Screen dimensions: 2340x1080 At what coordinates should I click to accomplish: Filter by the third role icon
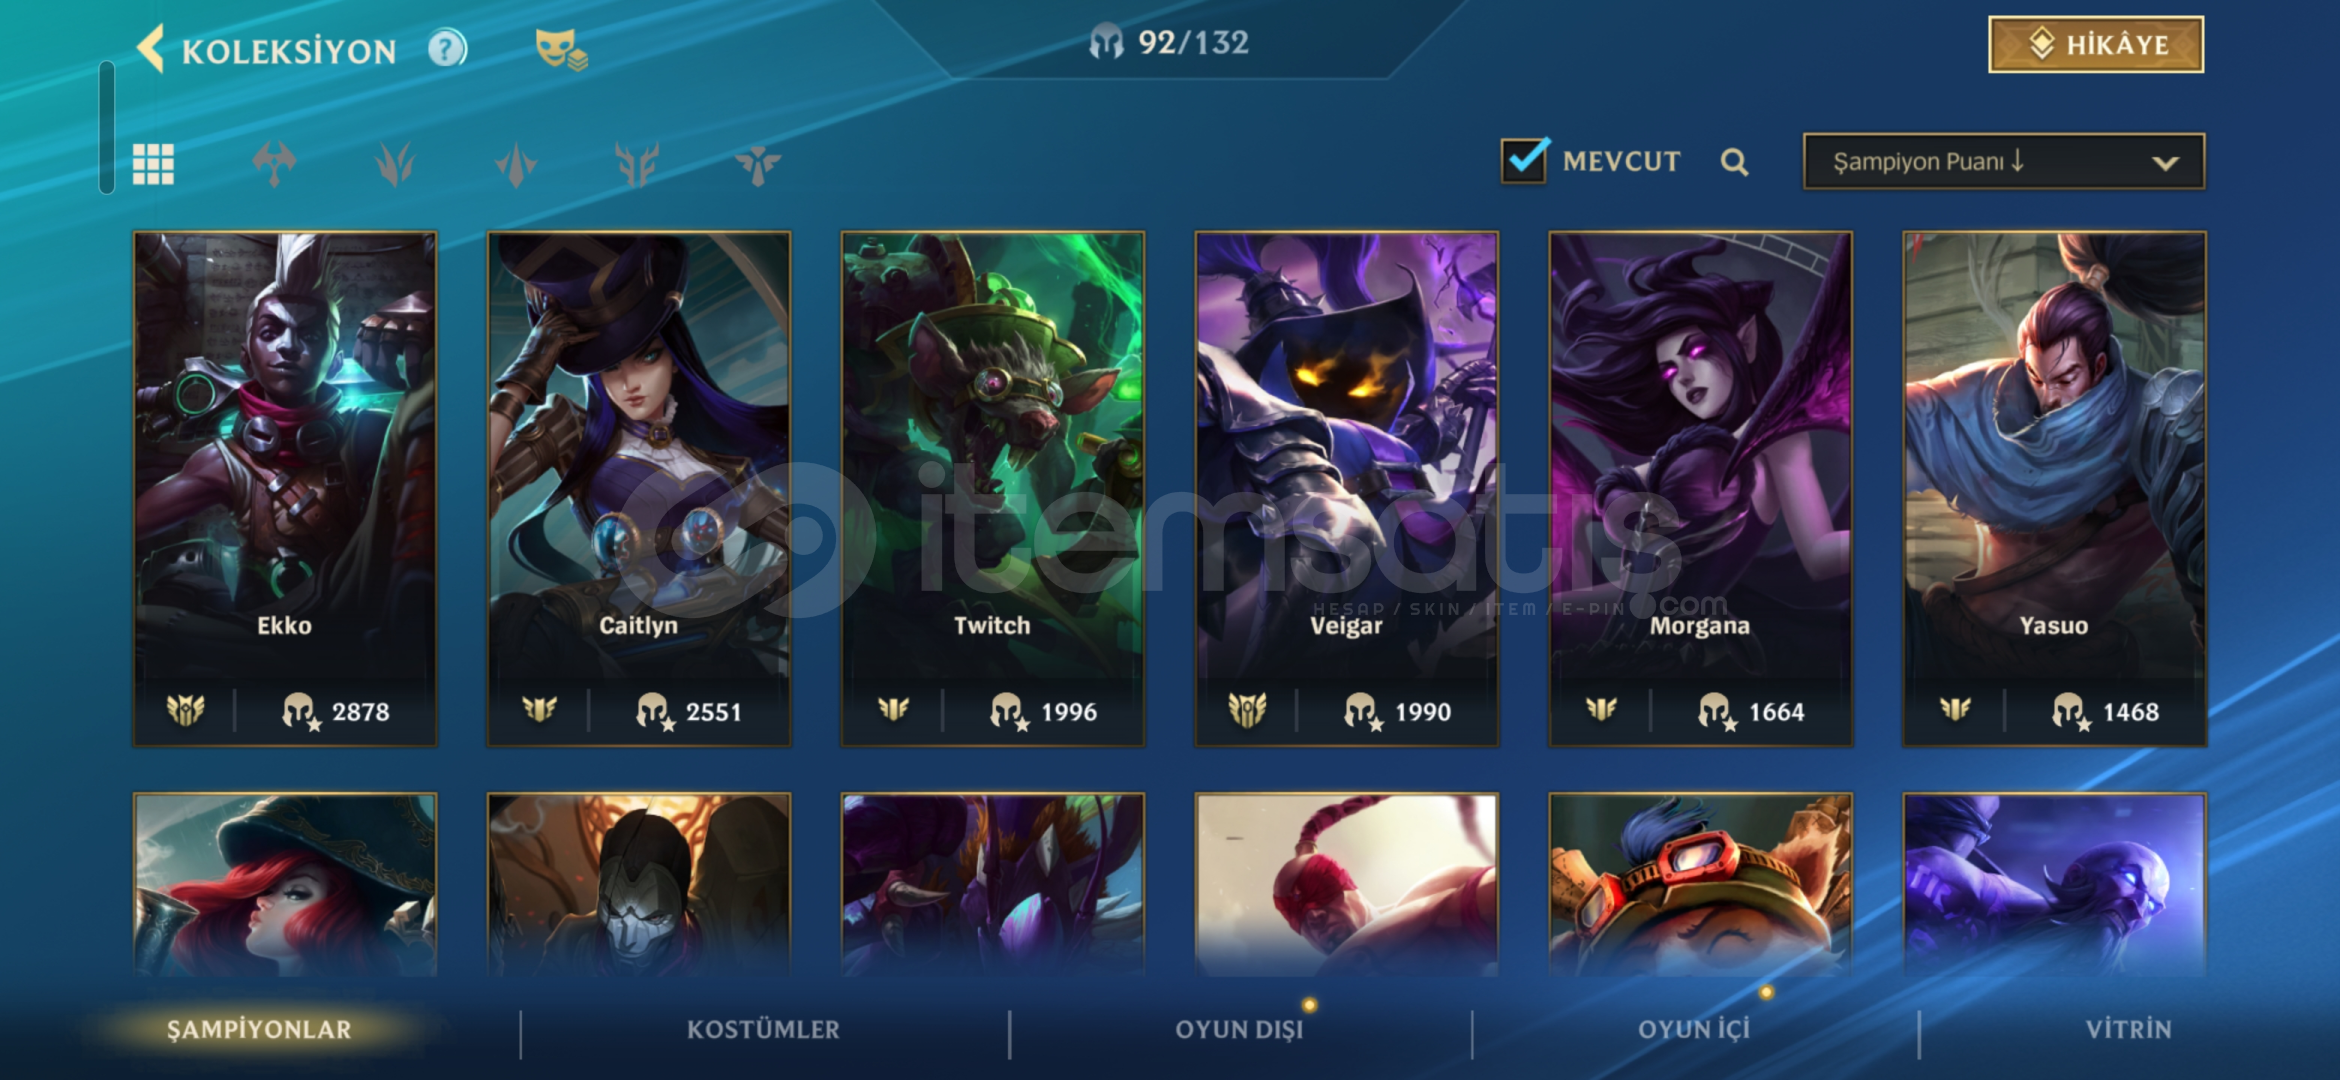pyautogui.click(x=516, y=163)
